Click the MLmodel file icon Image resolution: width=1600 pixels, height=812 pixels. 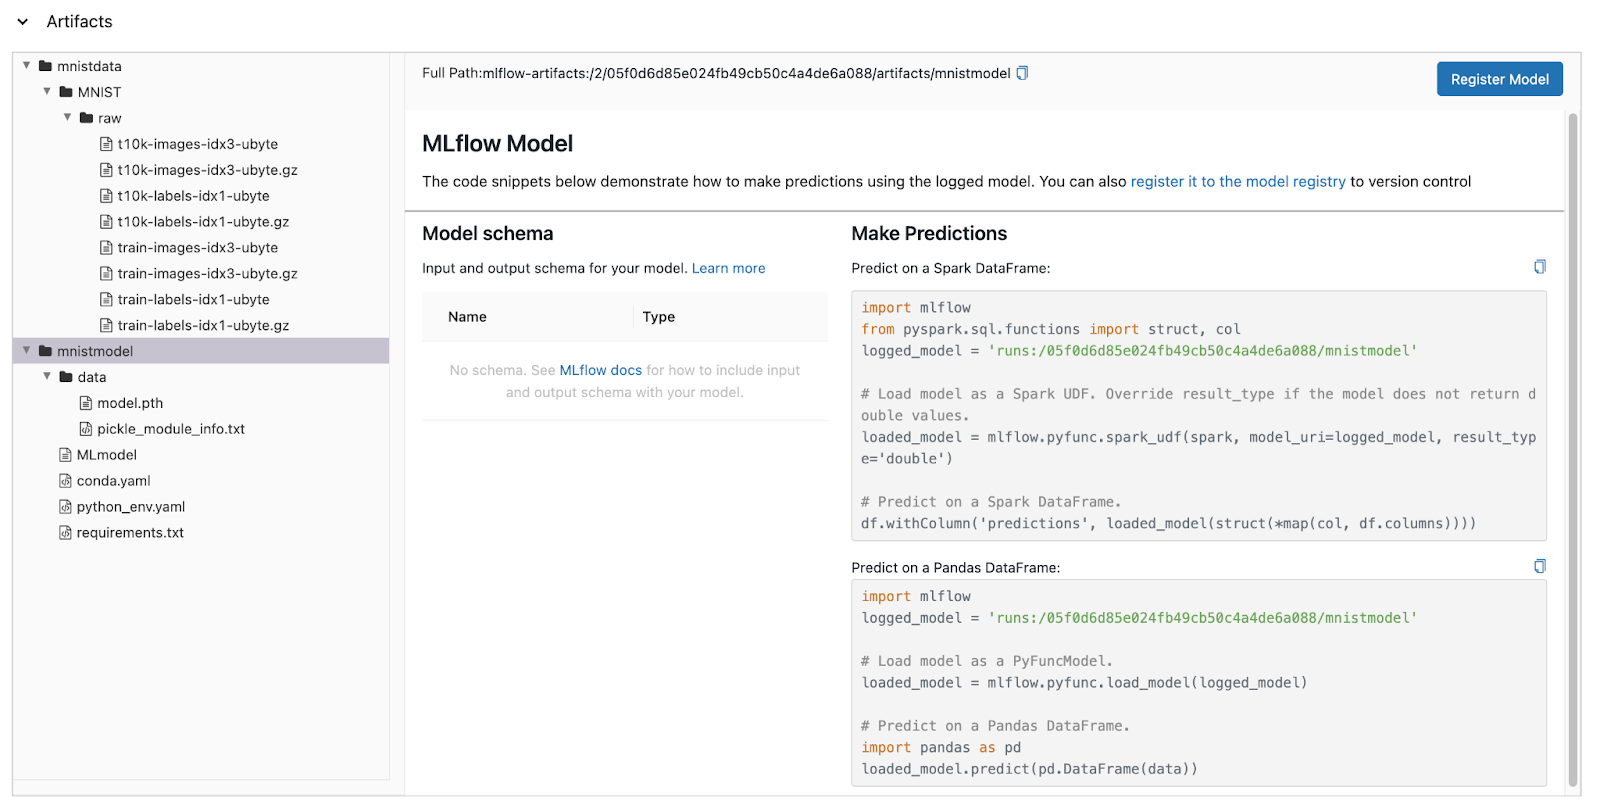(66, 455)
